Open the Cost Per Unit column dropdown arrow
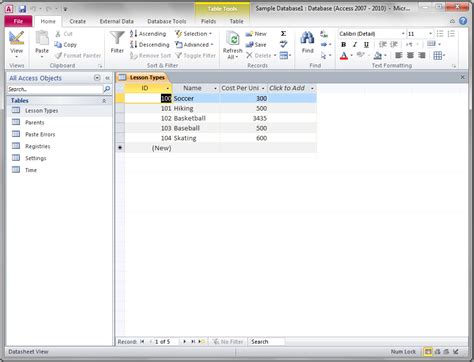The image size is (474, 362). click(x=263, y=88)
